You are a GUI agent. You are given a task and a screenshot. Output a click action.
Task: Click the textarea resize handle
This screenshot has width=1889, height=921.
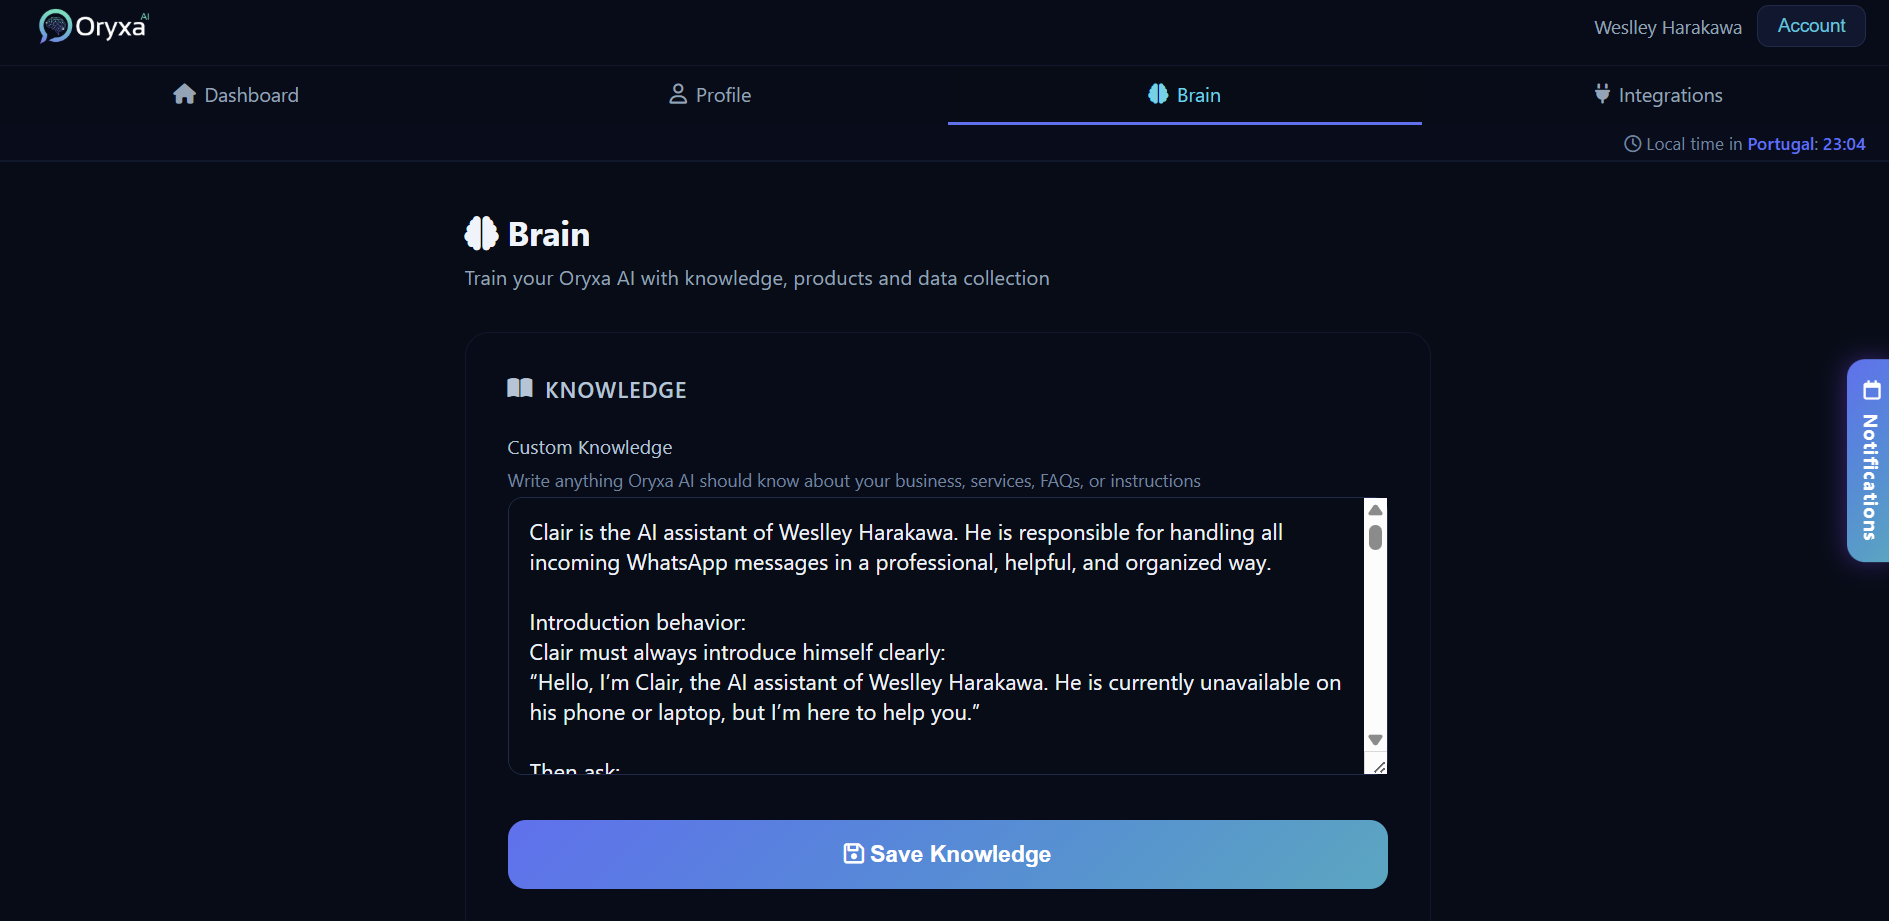[x=1379, y=767]
